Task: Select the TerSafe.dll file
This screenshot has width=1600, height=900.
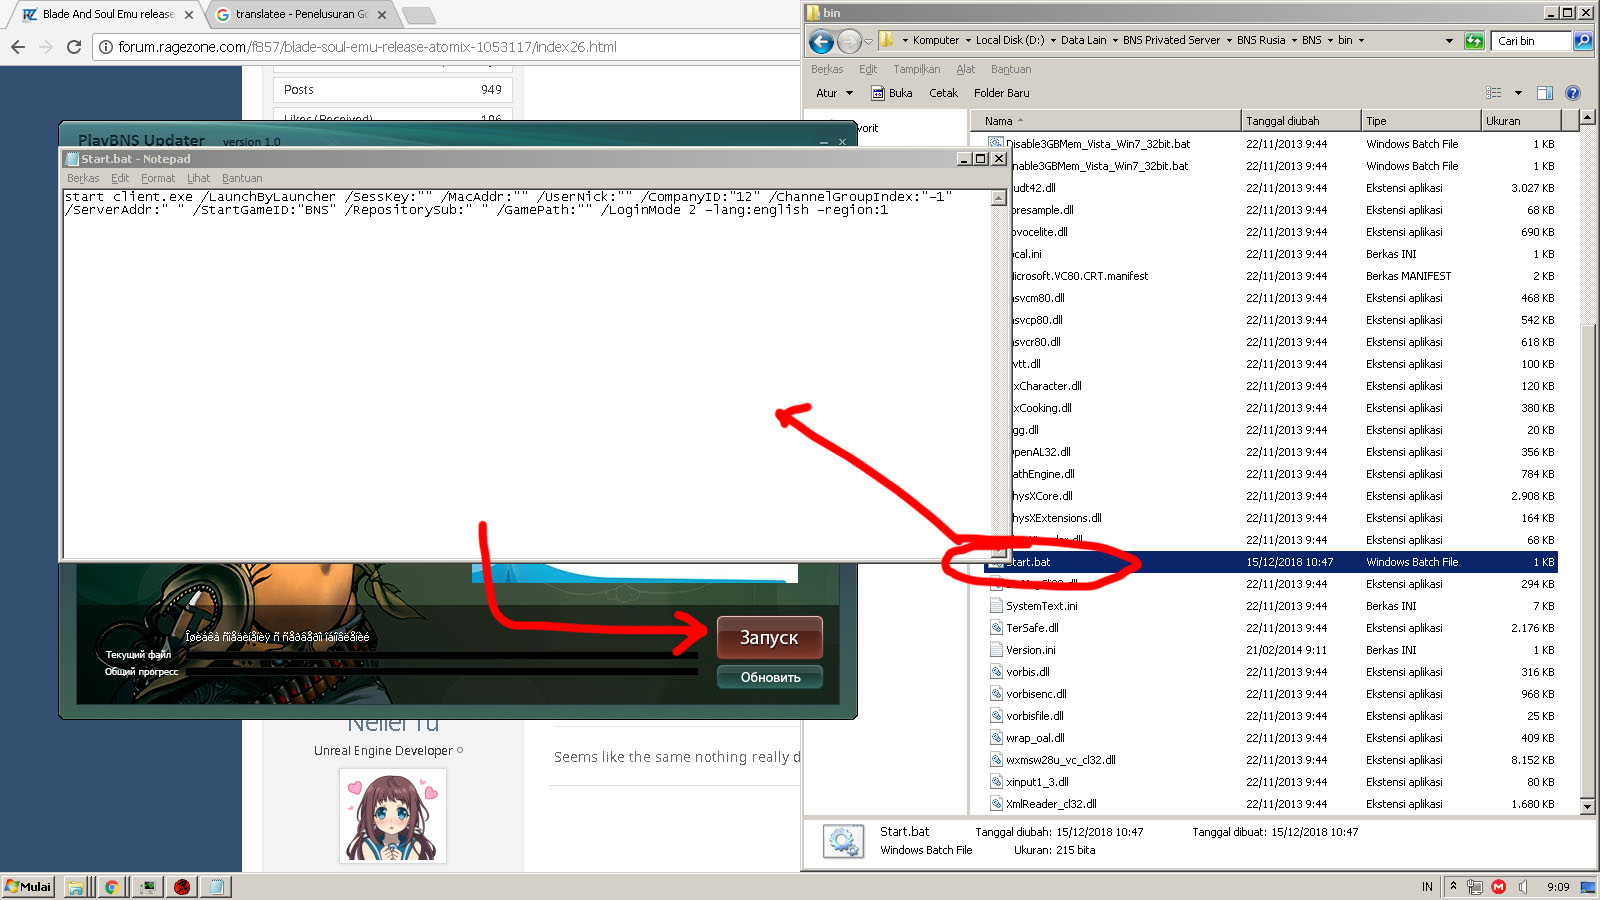Action: (x=1032, y=628)
